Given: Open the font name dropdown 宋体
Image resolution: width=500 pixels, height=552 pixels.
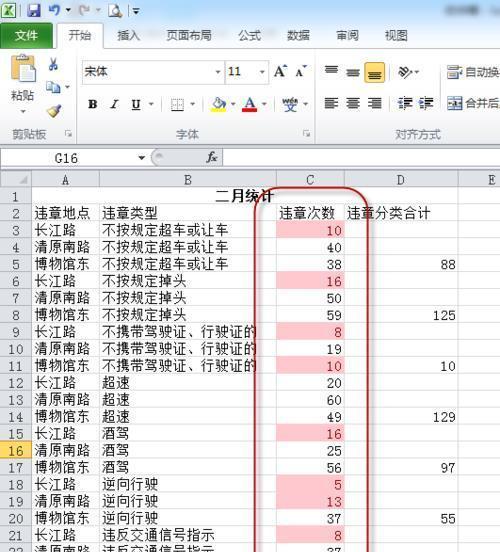Looking at the screenshot, I should [x=153, y=72].
